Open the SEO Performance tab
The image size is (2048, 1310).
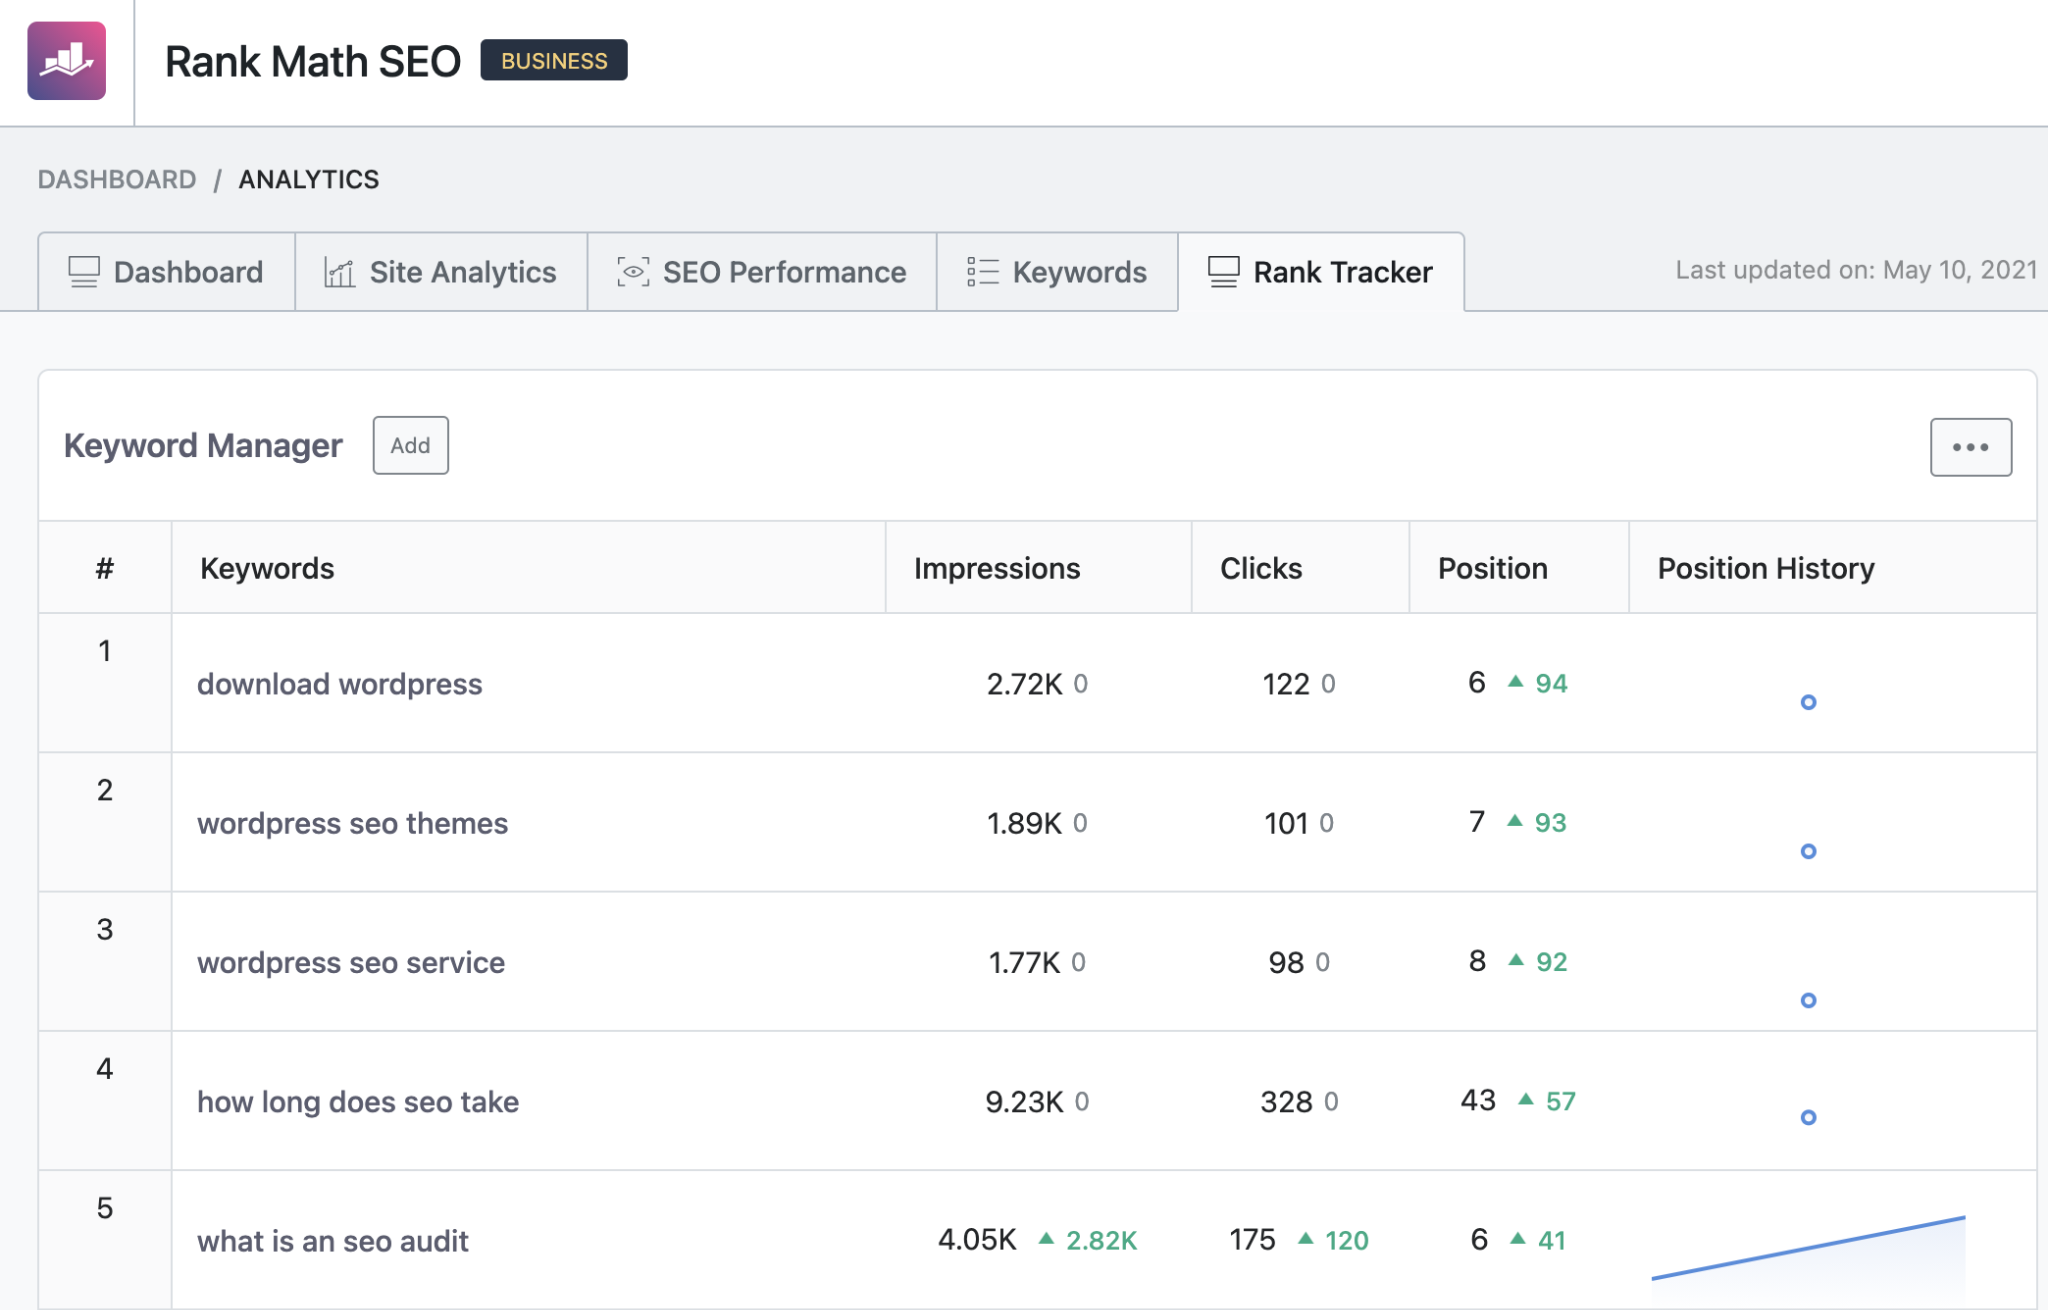click(762, 272)
